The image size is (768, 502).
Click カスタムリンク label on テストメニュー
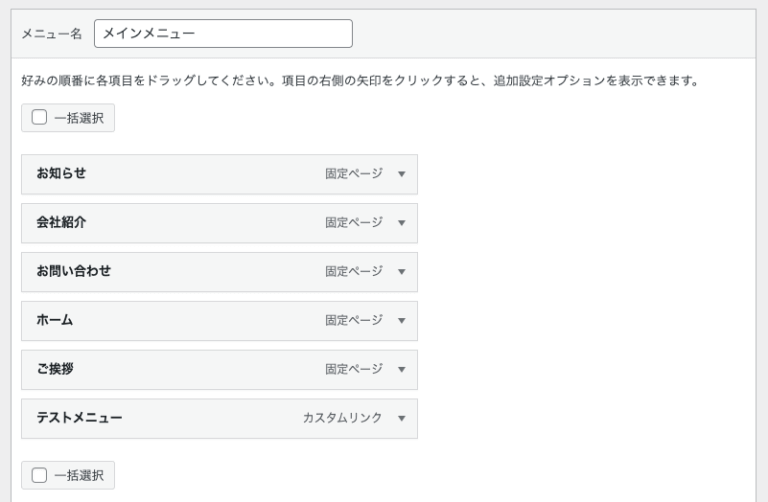pyautogui.click(x=342, y=418)
